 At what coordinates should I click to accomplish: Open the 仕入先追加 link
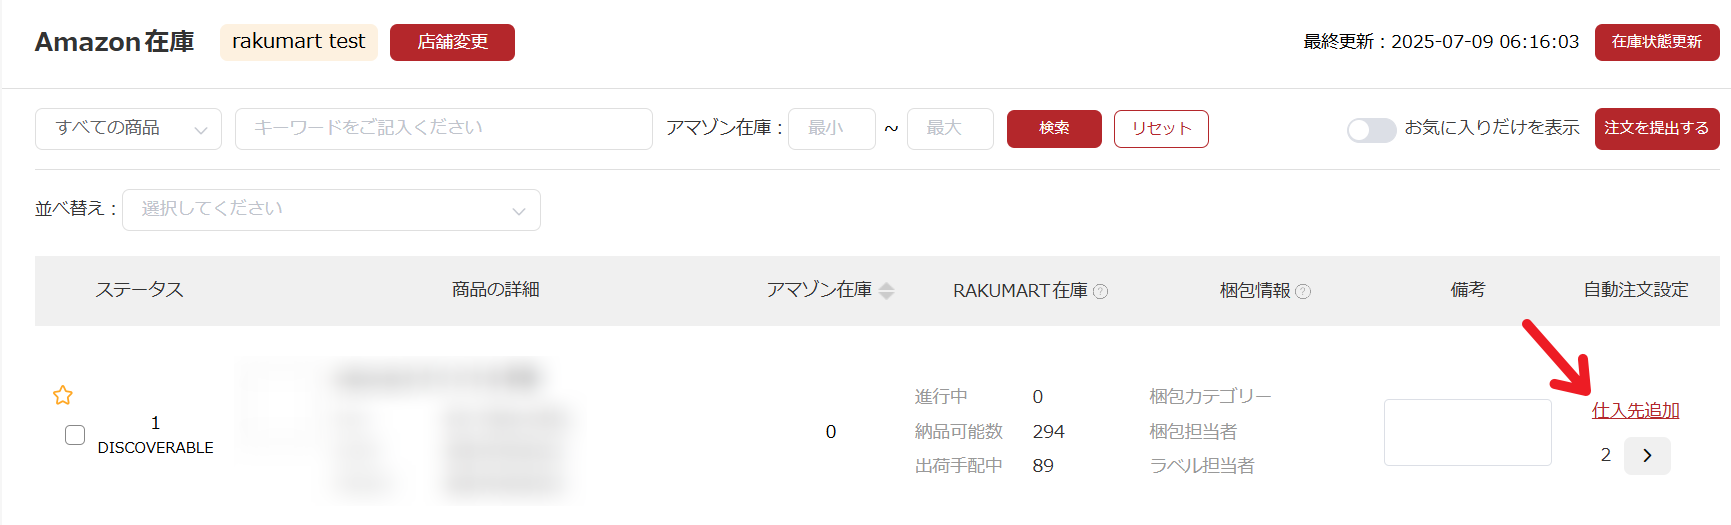[1635, 410]
